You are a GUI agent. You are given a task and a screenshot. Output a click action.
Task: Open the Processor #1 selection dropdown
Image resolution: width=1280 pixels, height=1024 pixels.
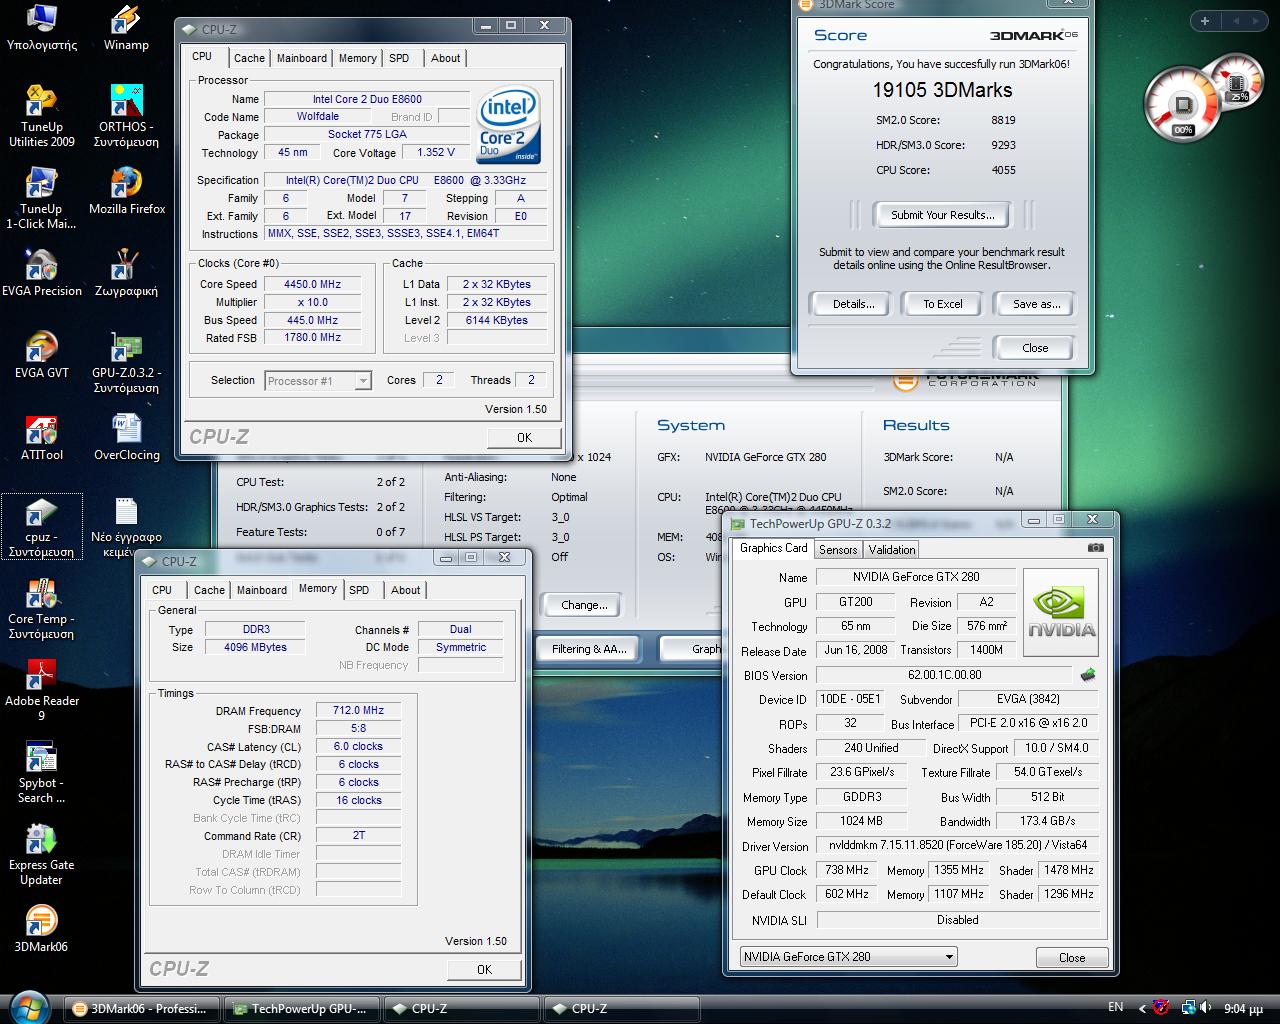click(x=318, y=381)
